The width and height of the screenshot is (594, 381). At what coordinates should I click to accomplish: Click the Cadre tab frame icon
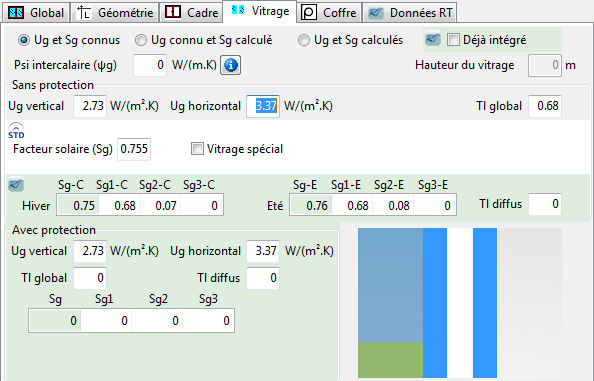[x=173, y=12]
